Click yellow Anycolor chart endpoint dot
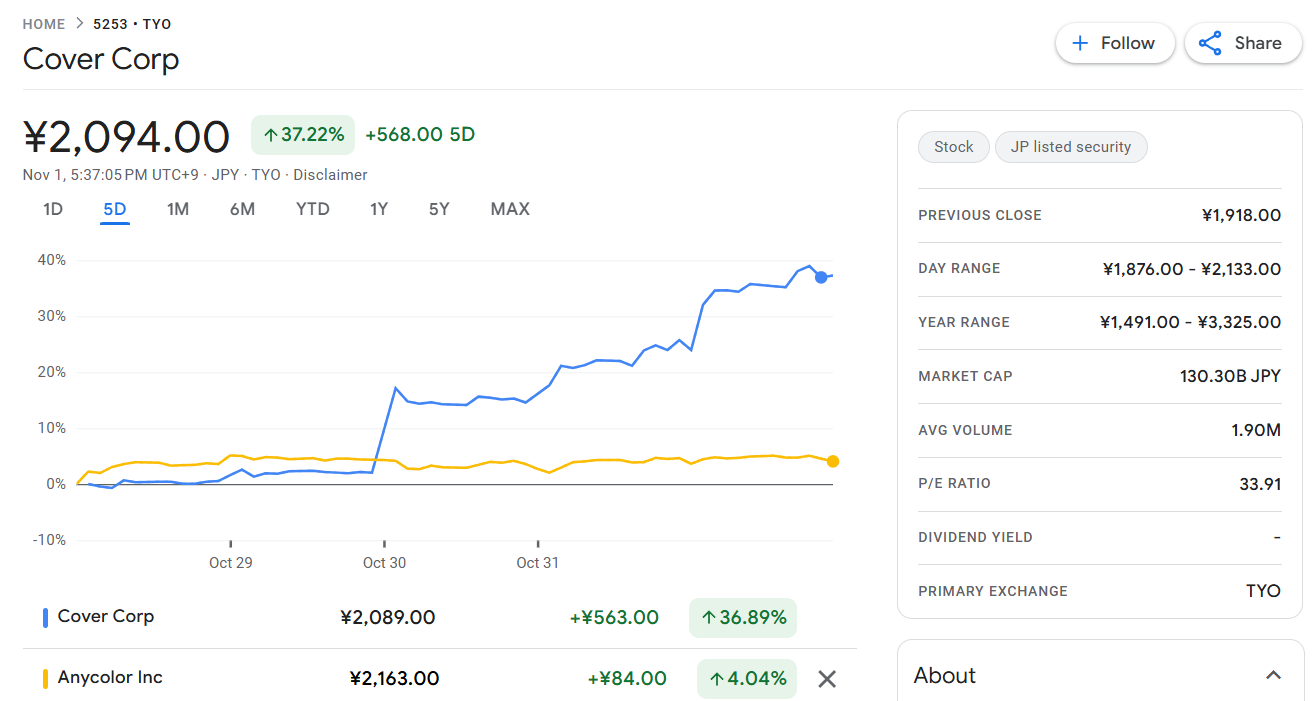 point(833,461)
